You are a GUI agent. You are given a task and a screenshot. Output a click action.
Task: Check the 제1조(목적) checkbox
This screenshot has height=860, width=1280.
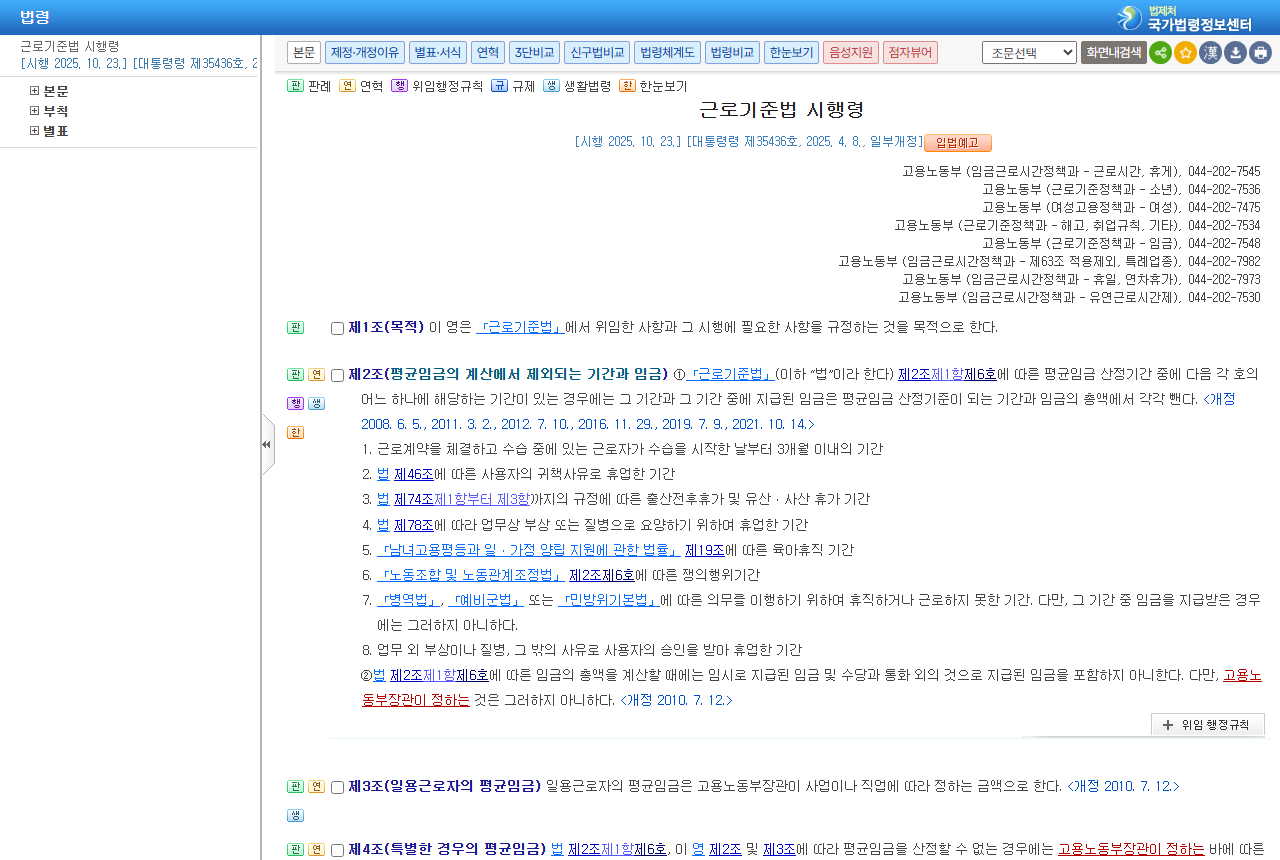(x=337, y=328)
